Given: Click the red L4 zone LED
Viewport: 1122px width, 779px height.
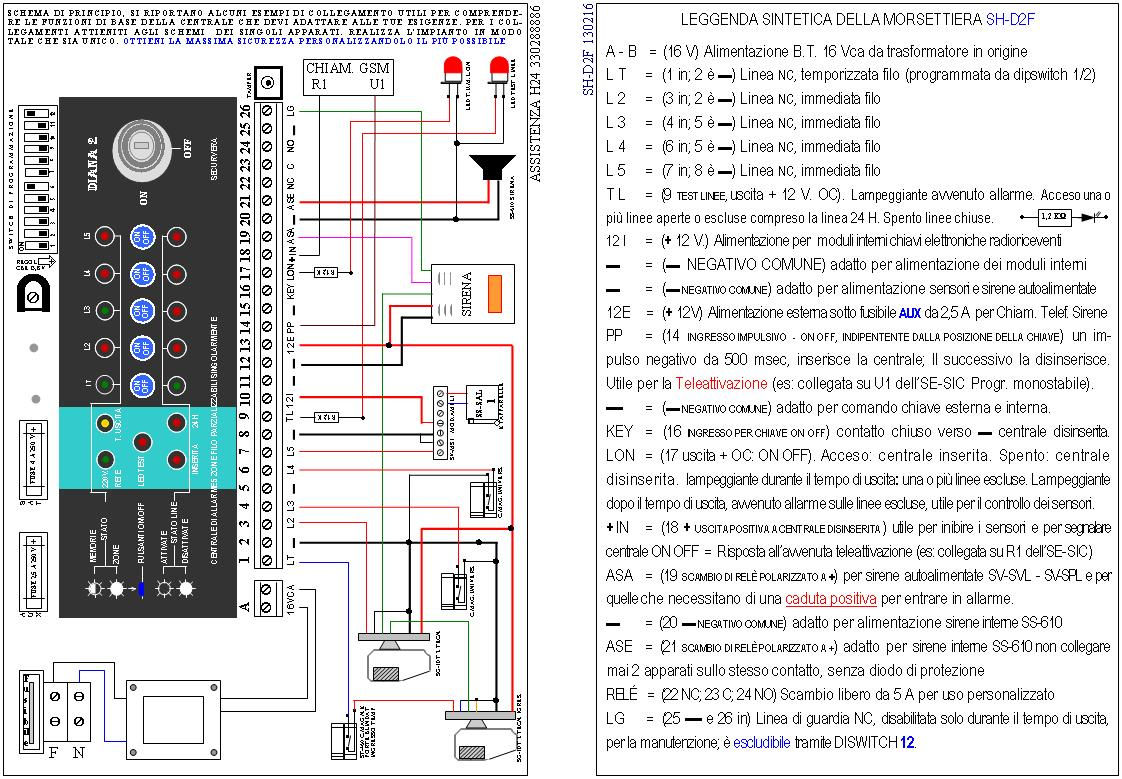Looking at the screenshot, I should click(105, 273).
